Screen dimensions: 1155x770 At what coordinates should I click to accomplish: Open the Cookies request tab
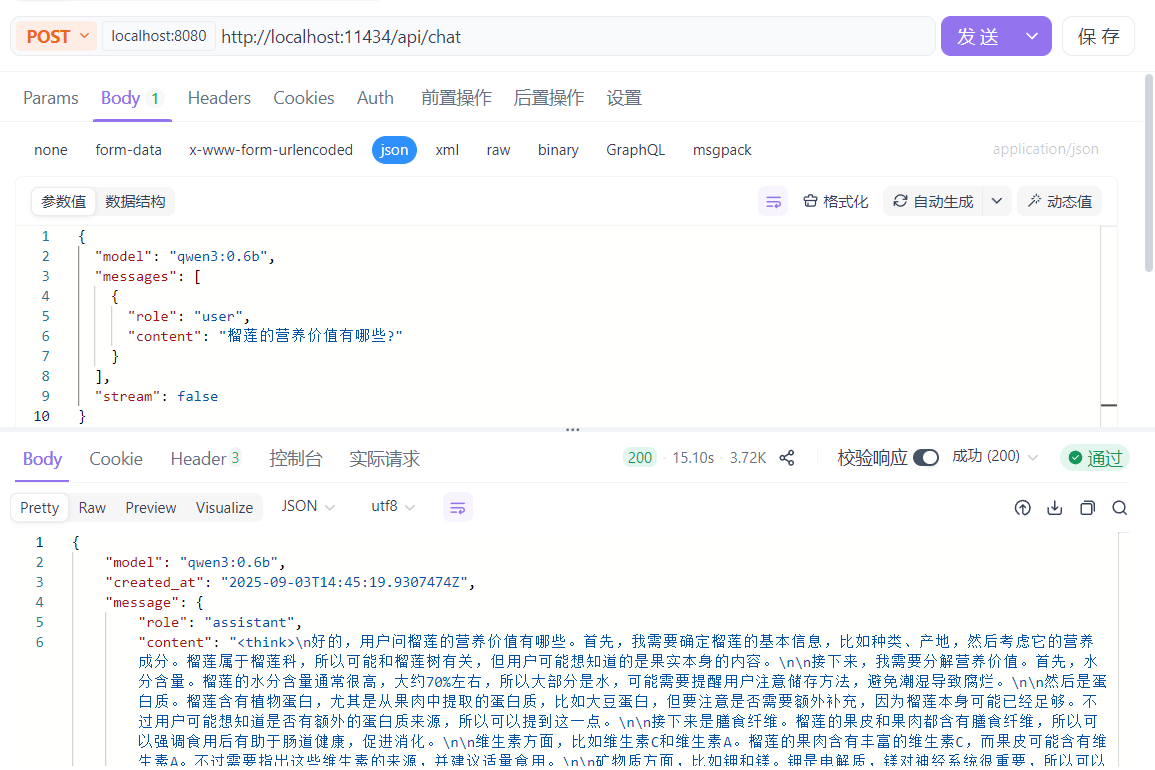(303, 98)
